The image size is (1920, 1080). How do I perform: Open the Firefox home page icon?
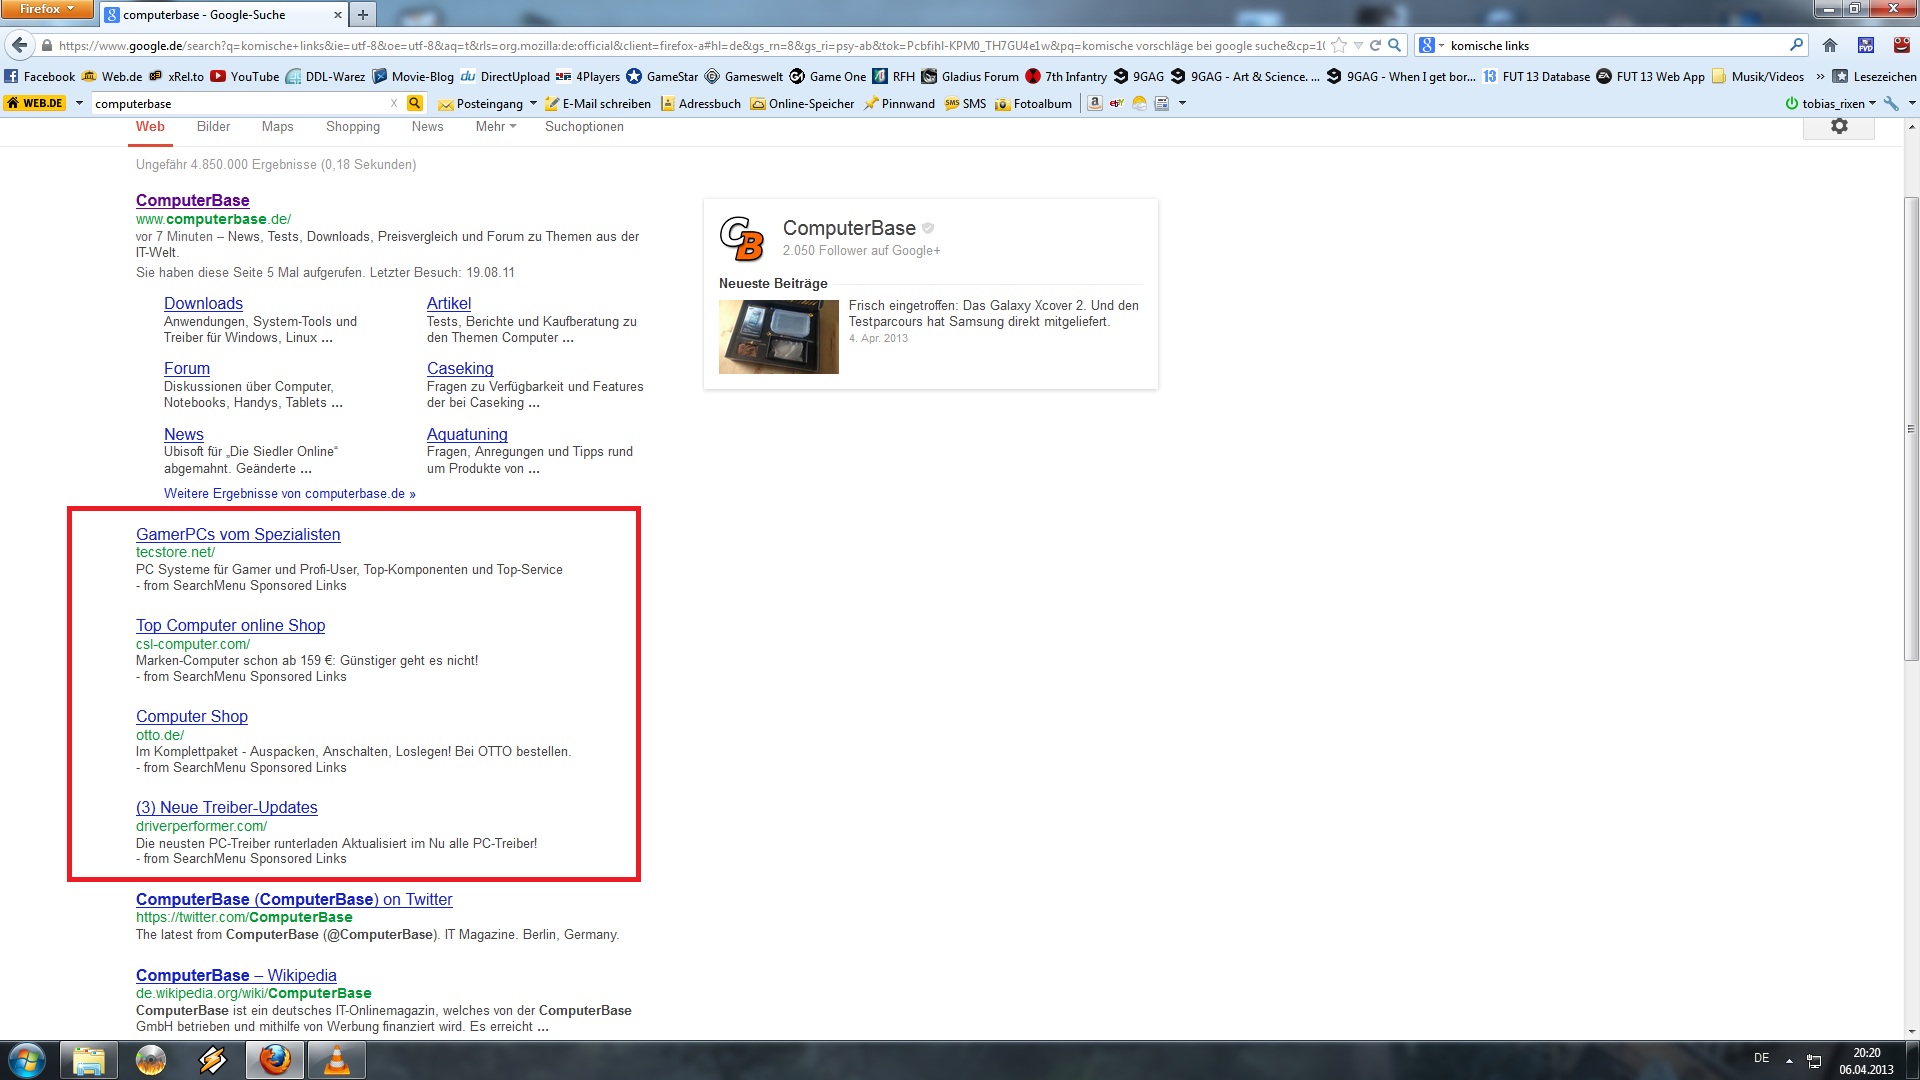click(1830, 45)
